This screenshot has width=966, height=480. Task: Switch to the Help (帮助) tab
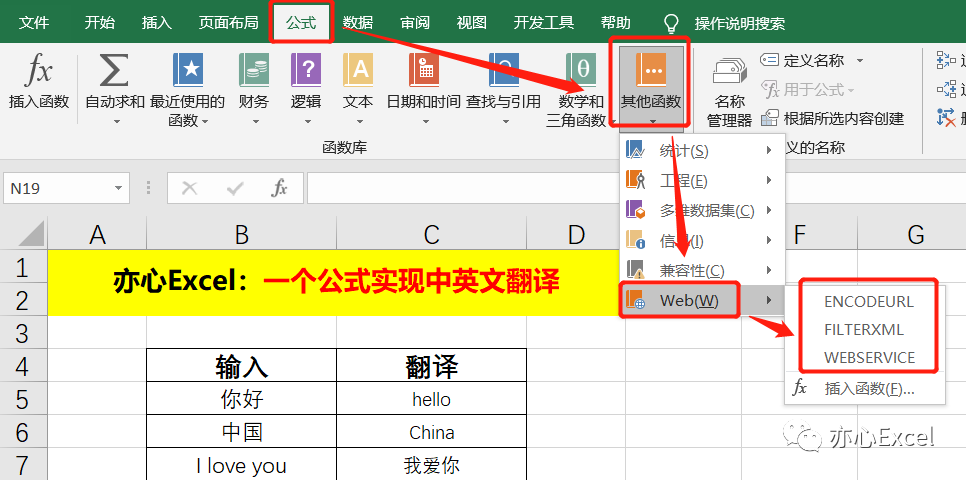click(615, 23)
